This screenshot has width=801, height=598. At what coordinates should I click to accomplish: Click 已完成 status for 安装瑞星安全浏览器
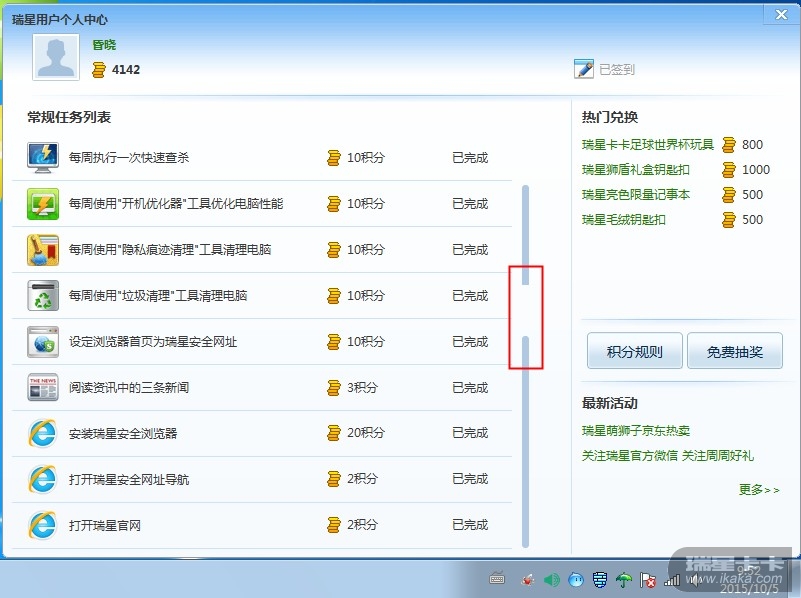pos(470,433)
